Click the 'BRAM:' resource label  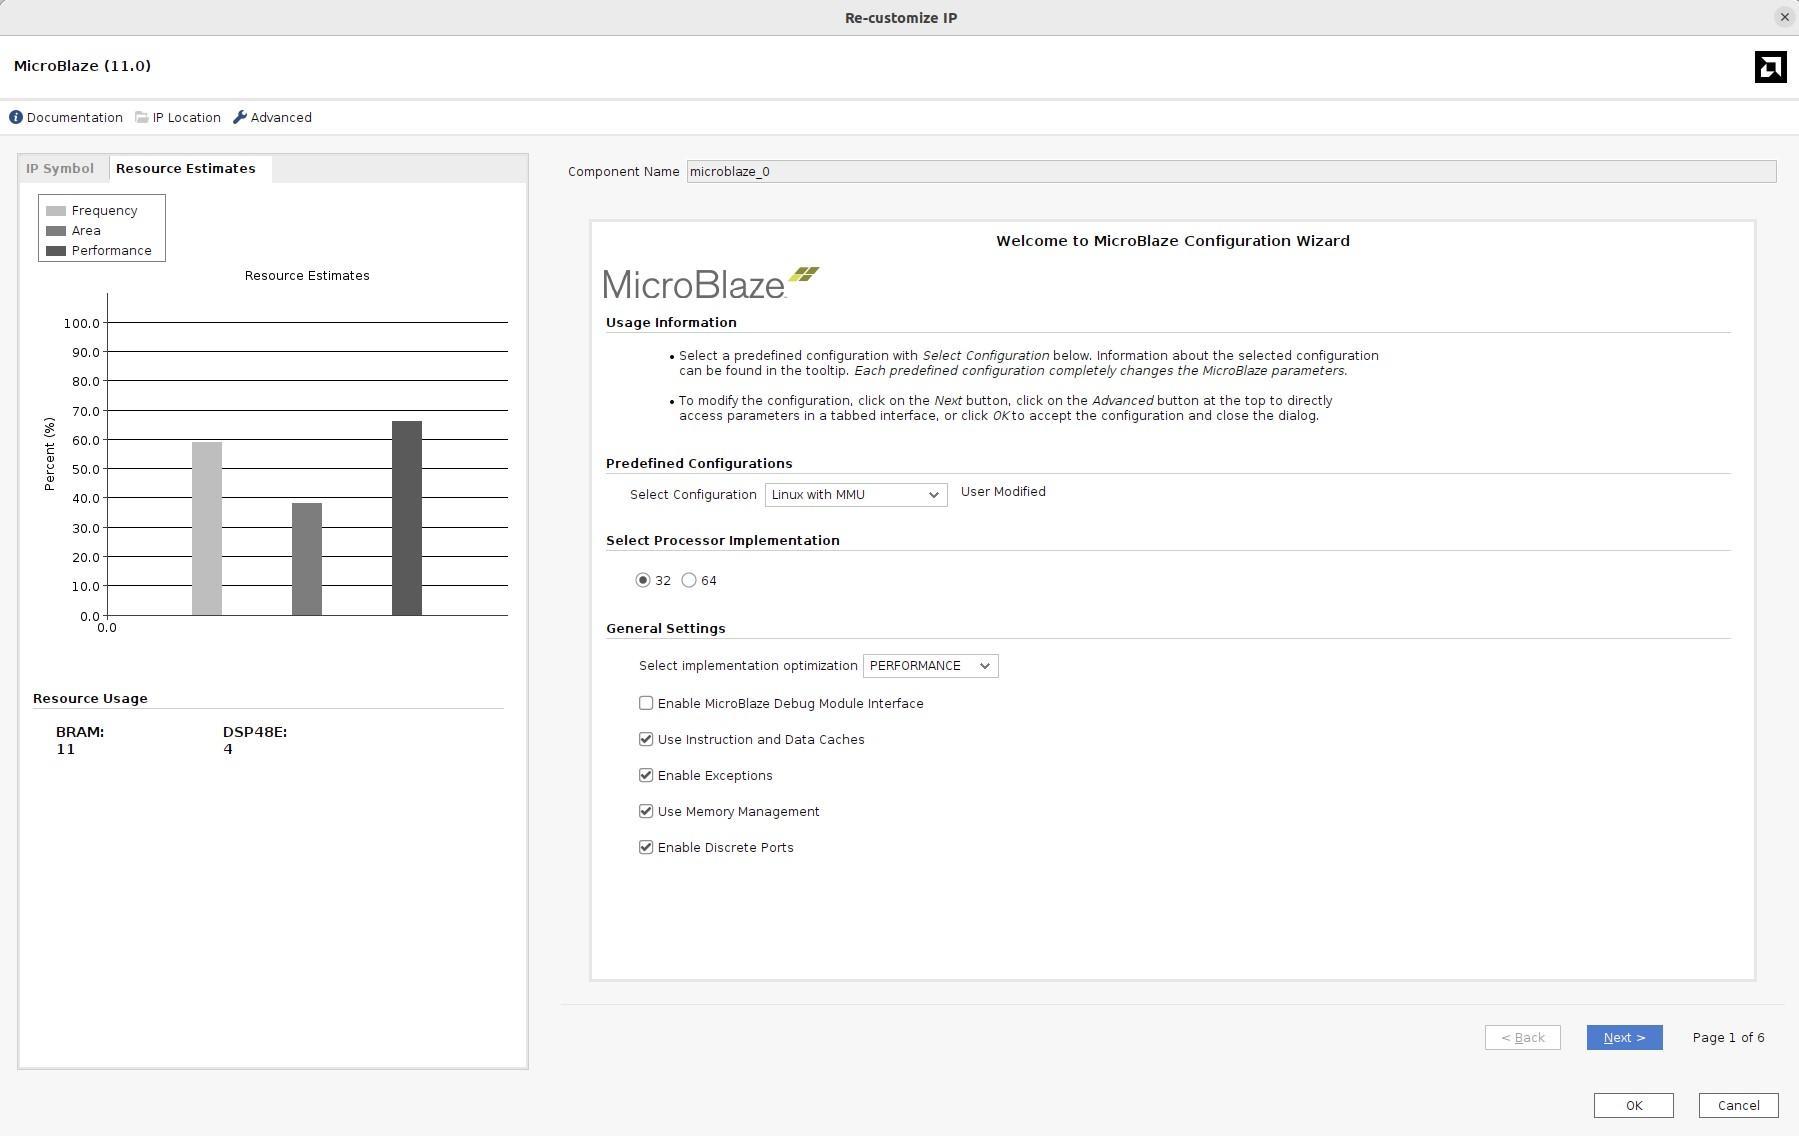point(80,732)
